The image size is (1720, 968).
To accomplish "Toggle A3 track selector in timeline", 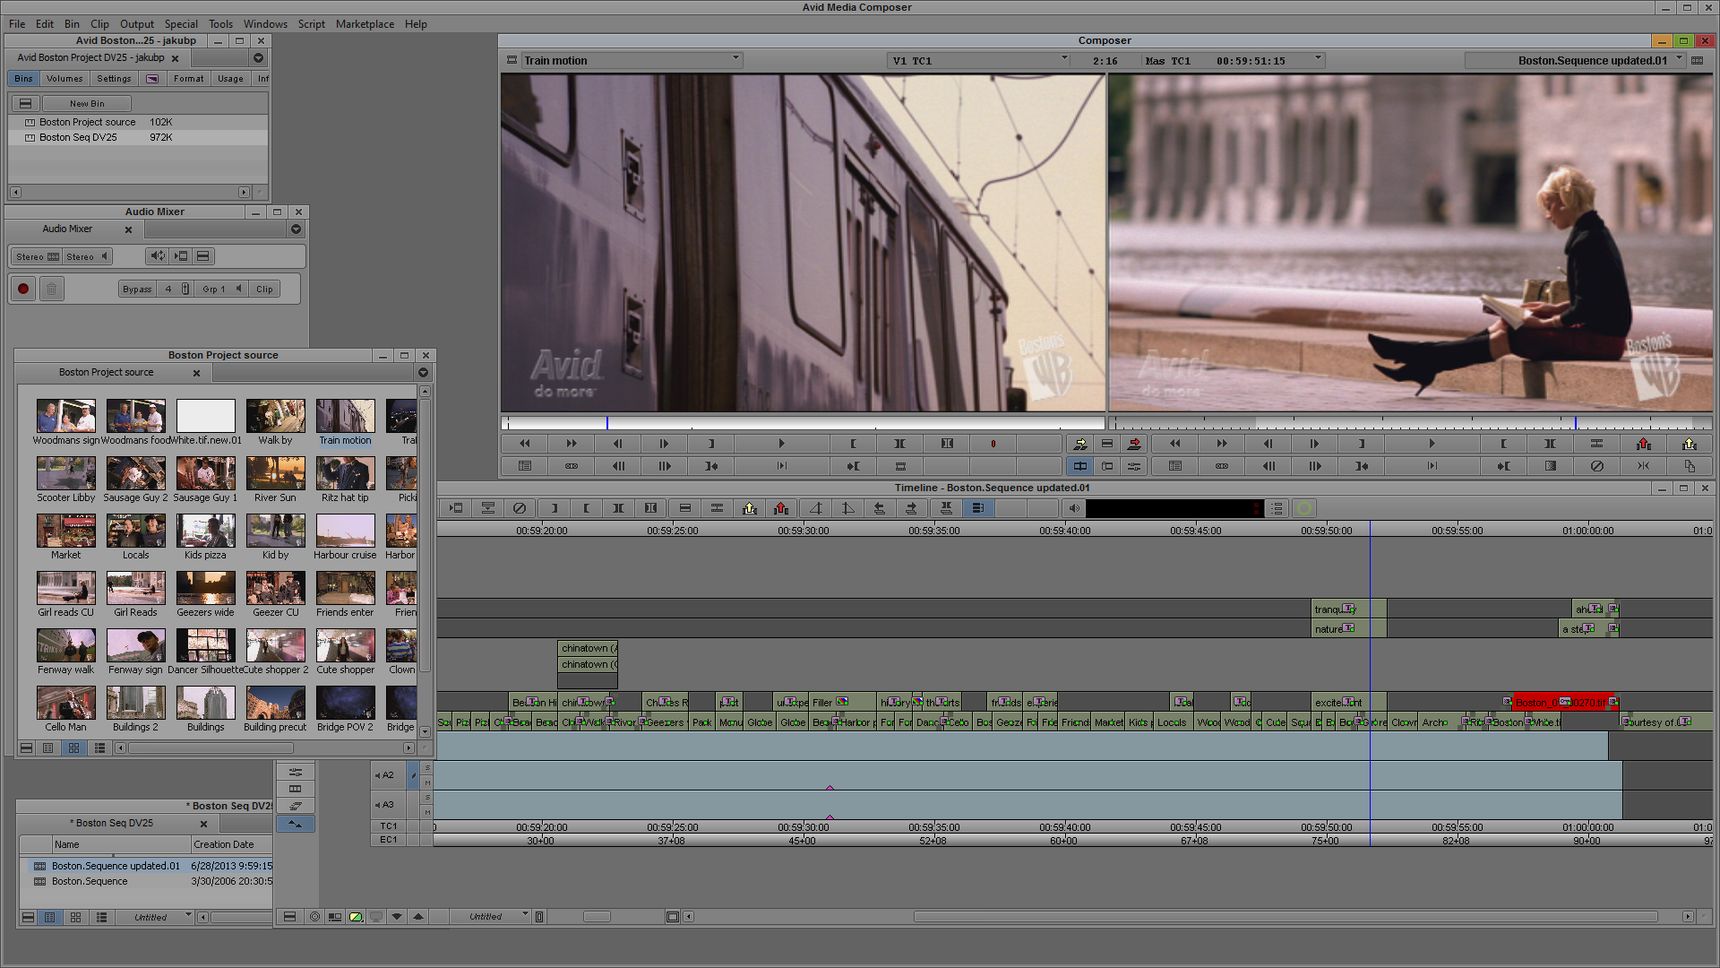I will coord(390,804).
